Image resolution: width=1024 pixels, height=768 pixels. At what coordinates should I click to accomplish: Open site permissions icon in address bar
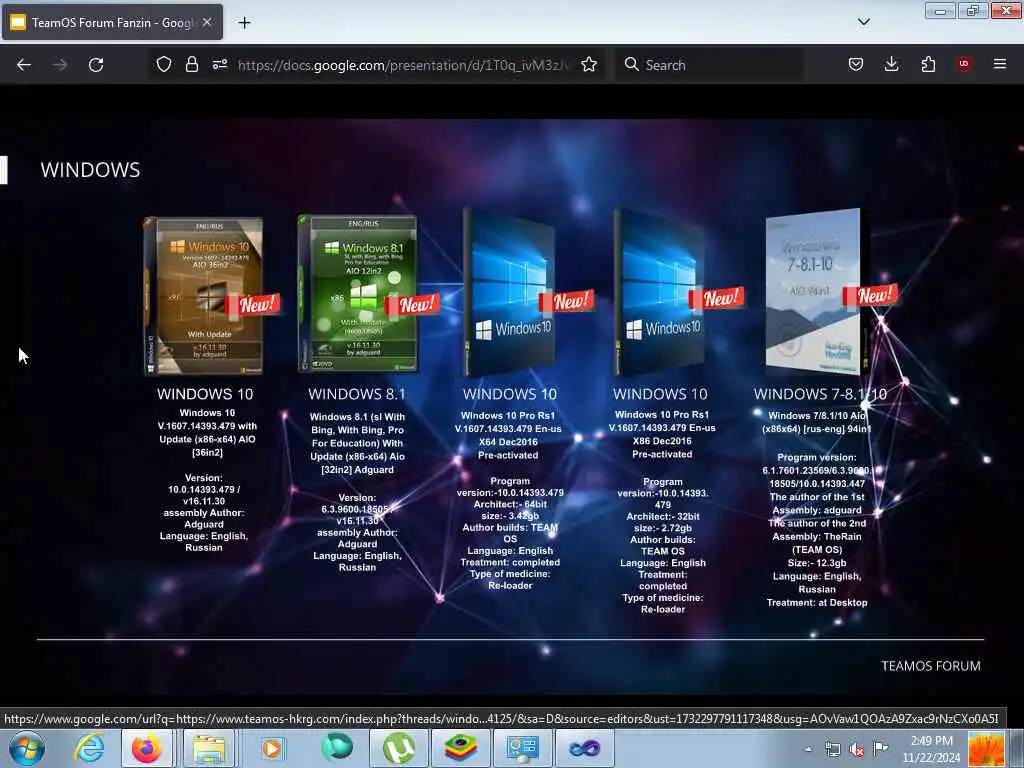[219, 64]
